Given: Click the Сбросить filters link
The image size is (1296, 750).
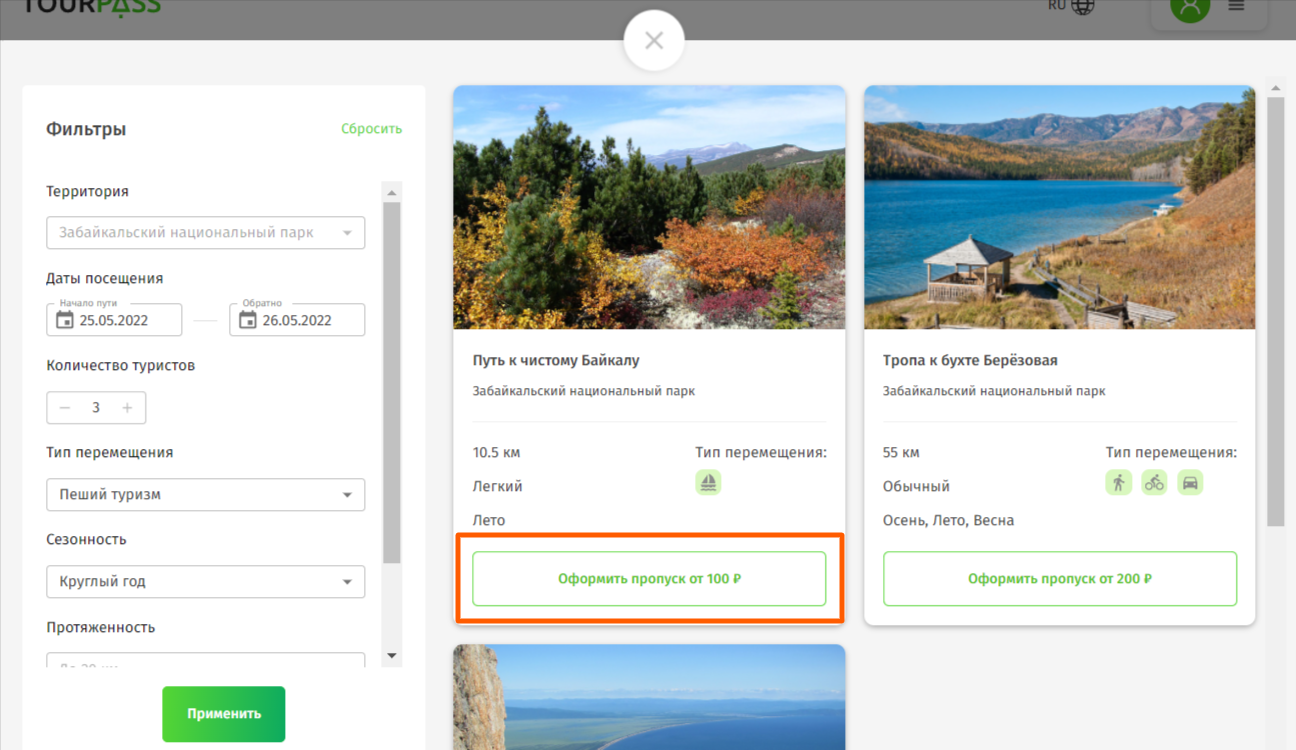Looking at the screenshot, I should coord(371,129).
